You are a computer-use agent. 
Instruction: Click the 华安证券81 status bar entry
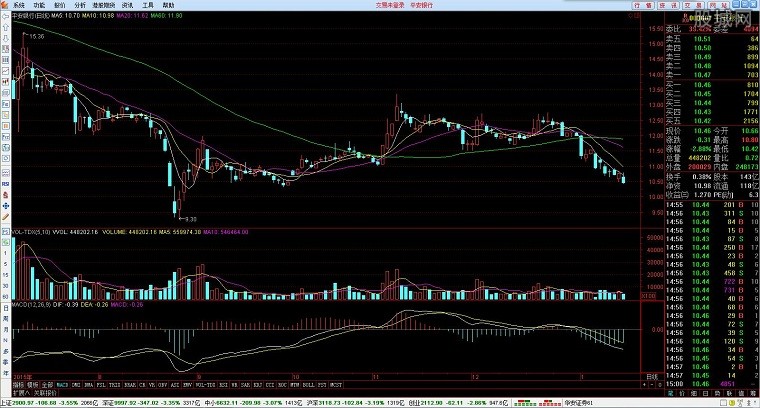pyautogui.click(x=579, y=403)
